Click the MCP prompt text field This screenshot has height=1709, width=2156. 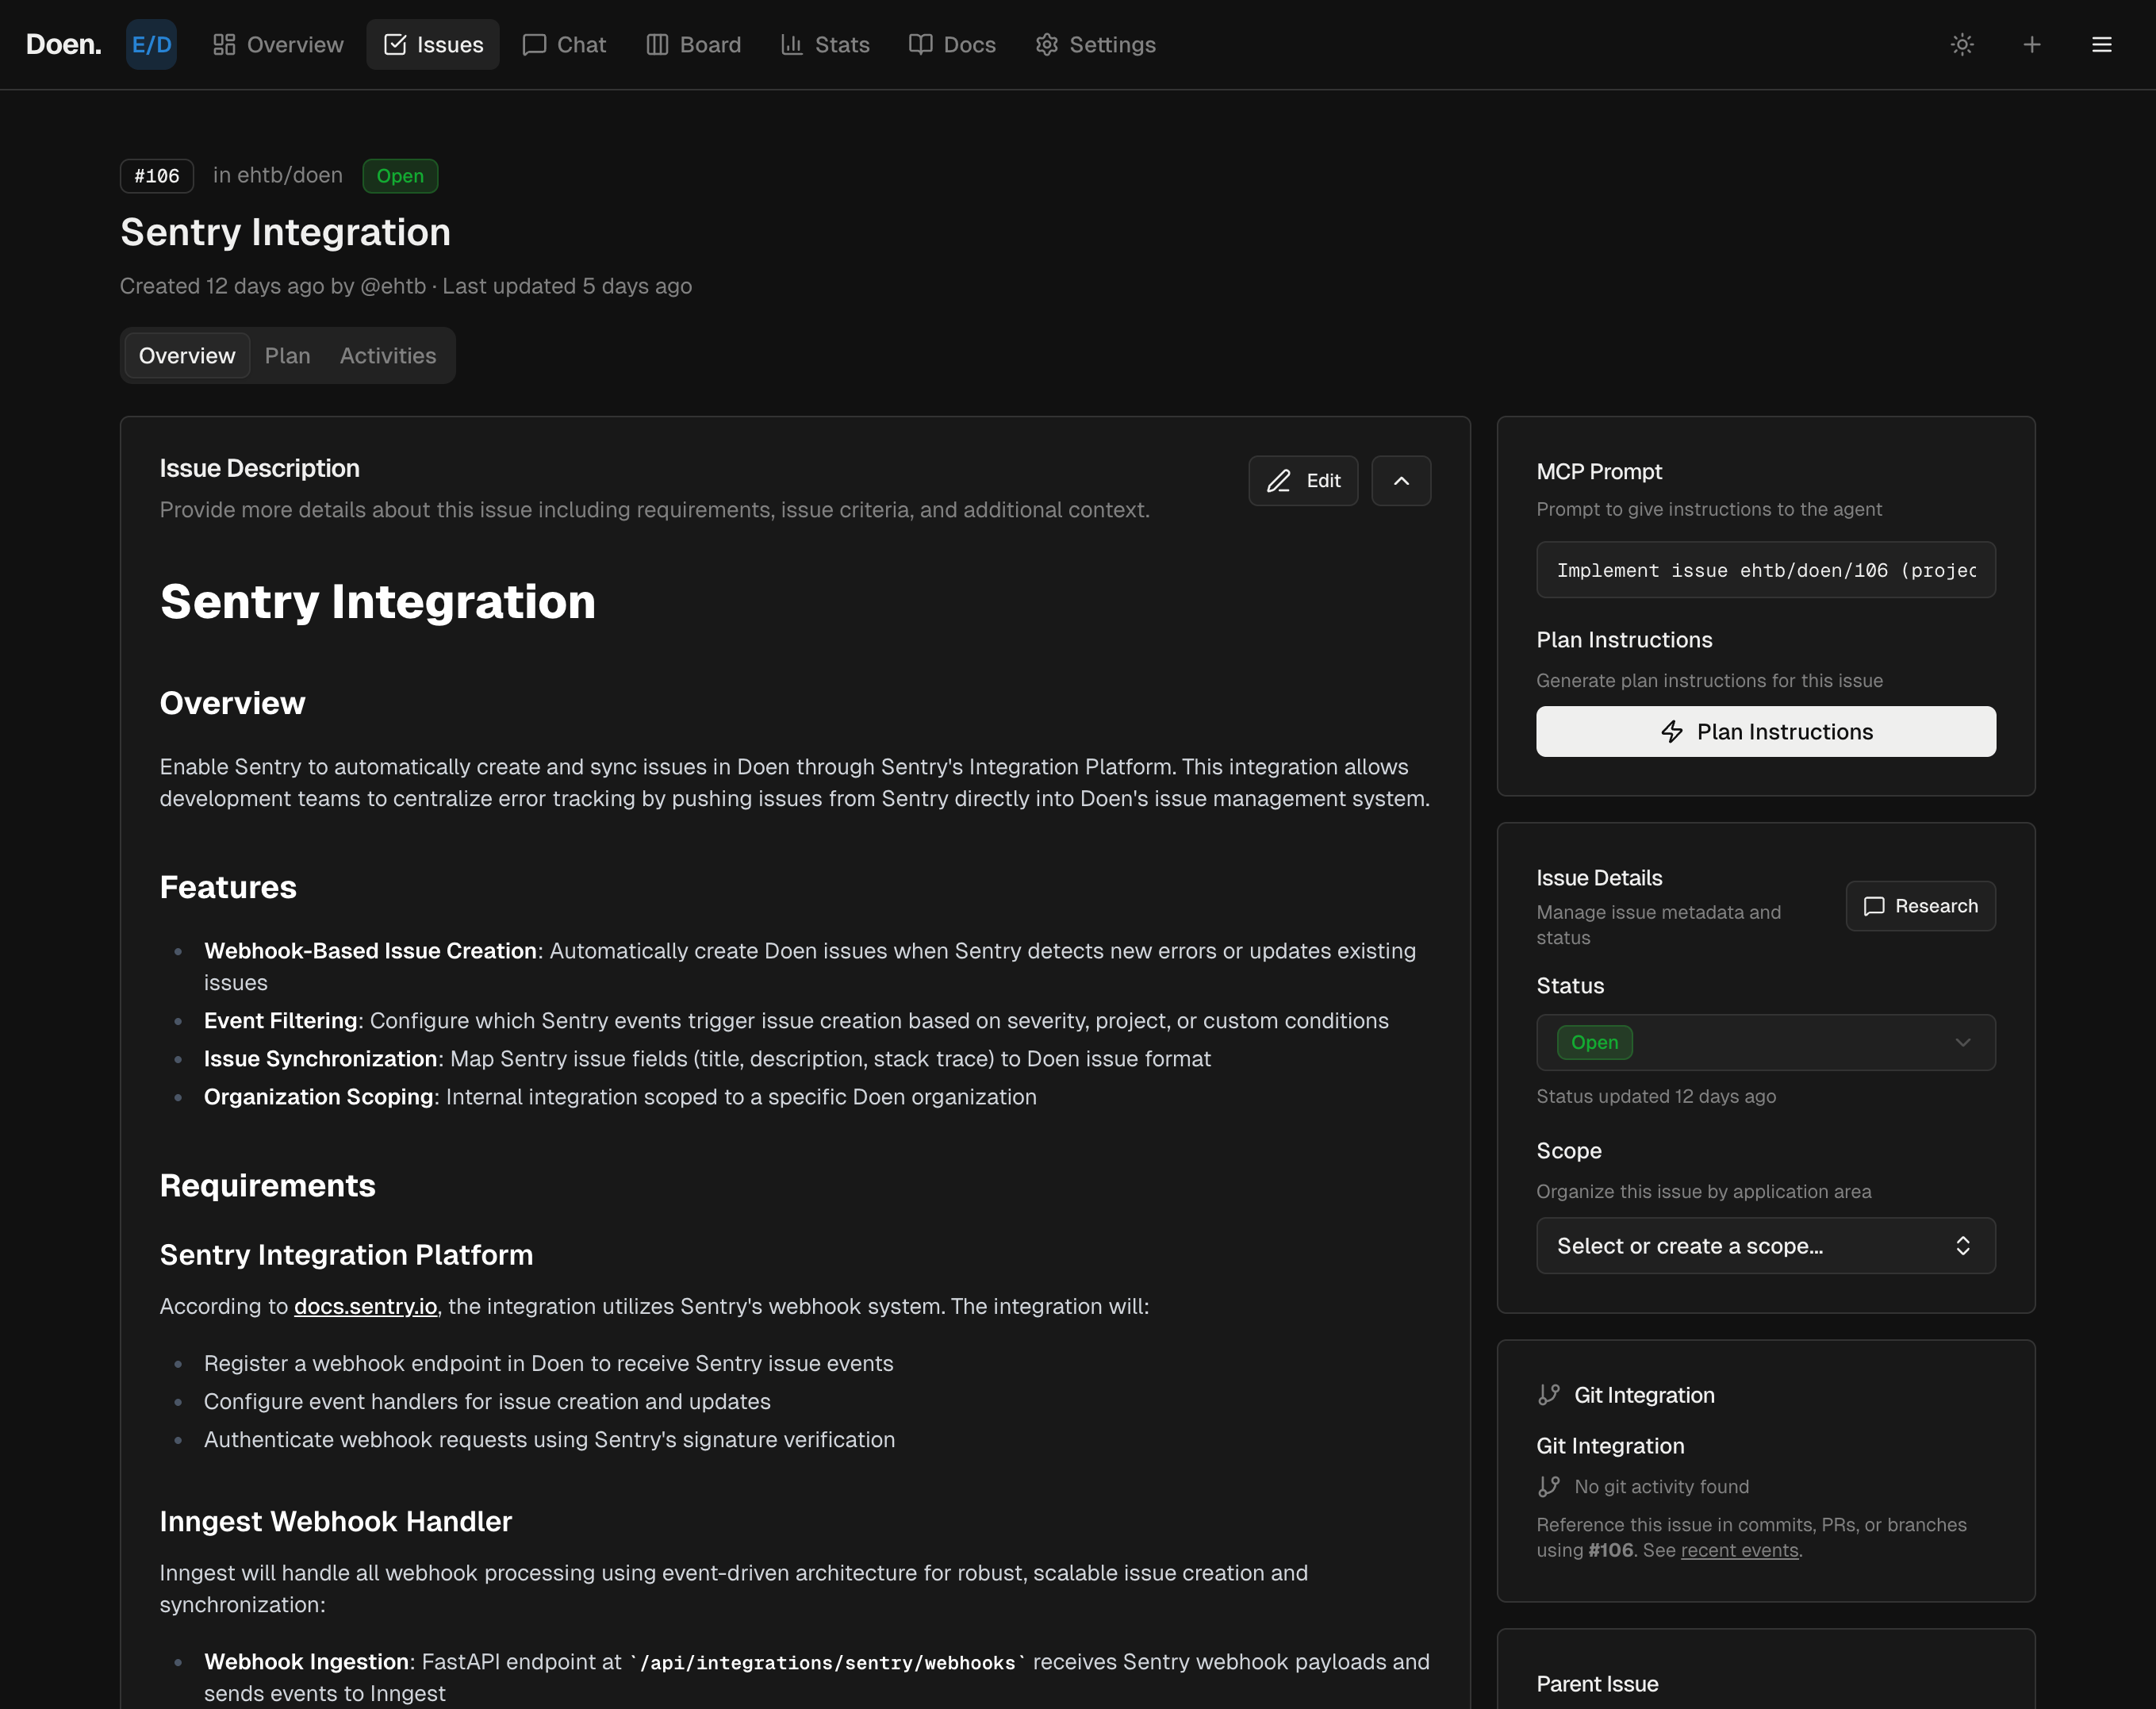[1765, 570]
